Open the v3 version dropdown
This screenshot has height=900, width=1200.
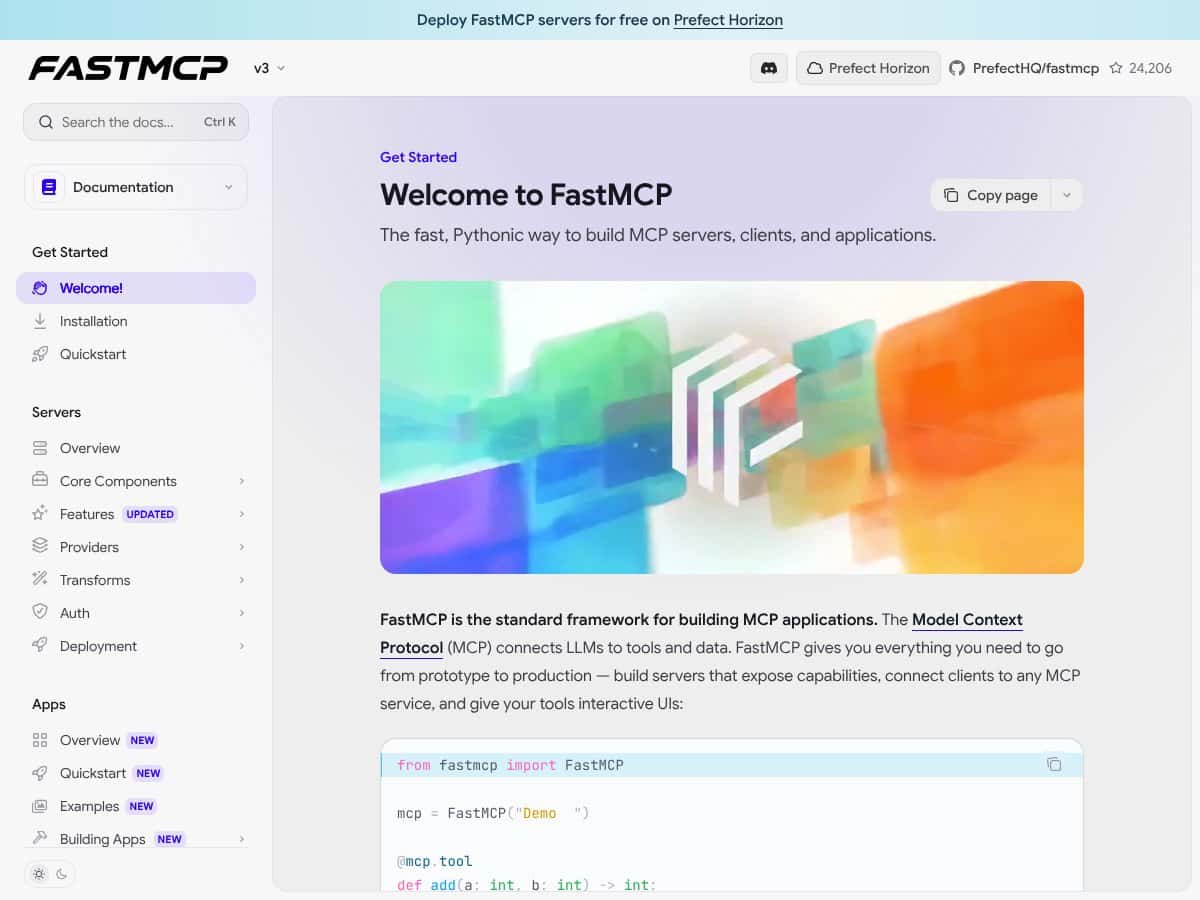pyautogui.click(x=270, y=68)
